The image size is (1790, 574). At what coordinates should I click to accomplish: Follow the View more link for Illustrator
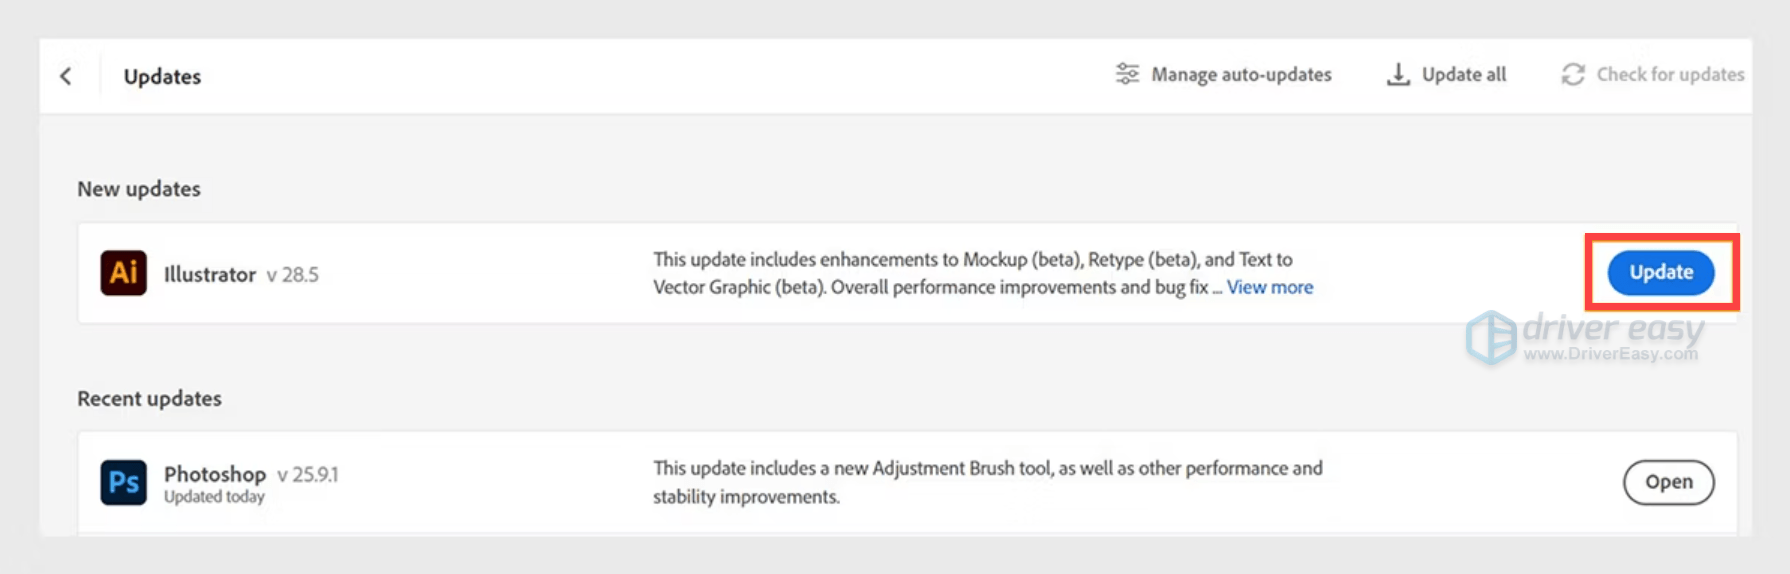1270,287
